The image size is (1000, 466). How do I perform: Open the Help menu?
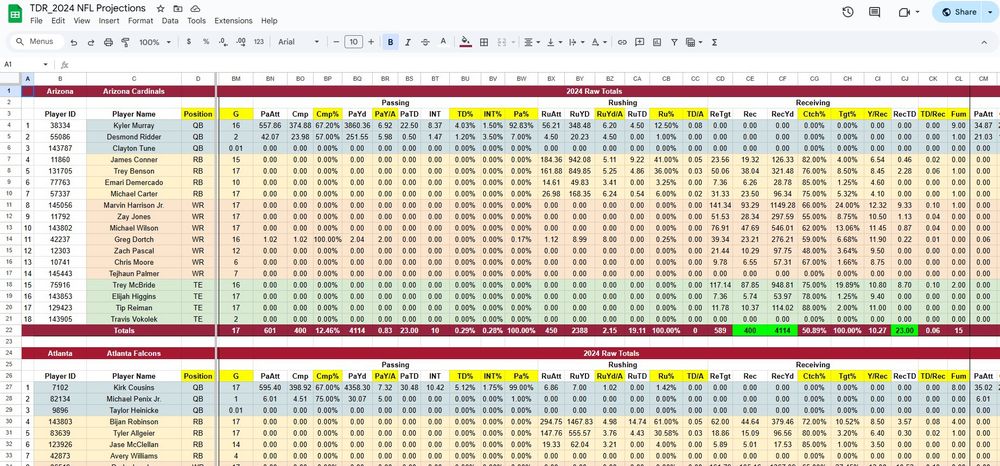[x=269, y=20]
